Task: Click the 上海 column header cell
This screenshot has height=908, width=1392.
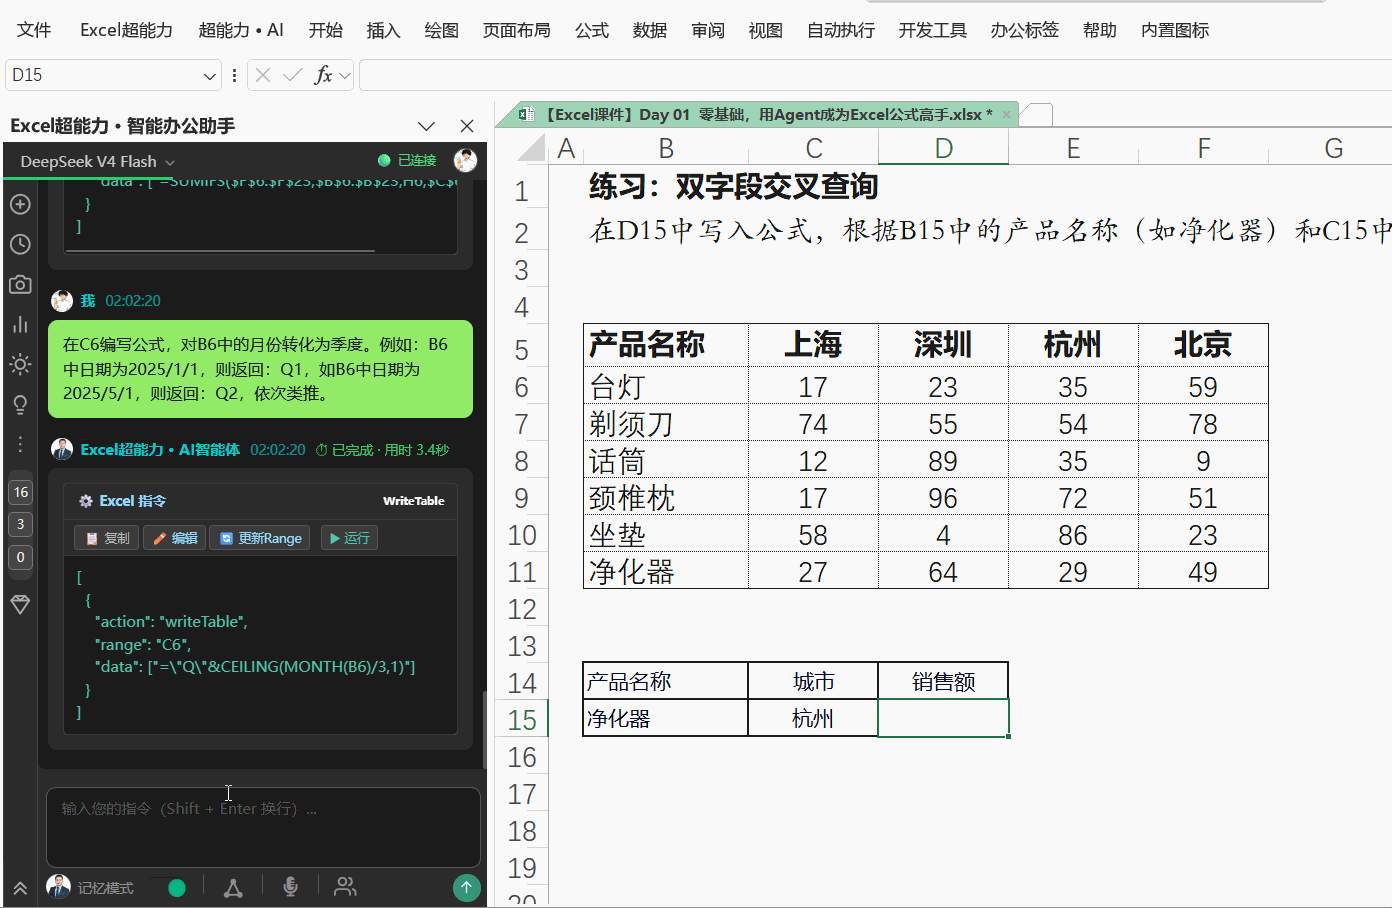Action: [x=813, y=345]
